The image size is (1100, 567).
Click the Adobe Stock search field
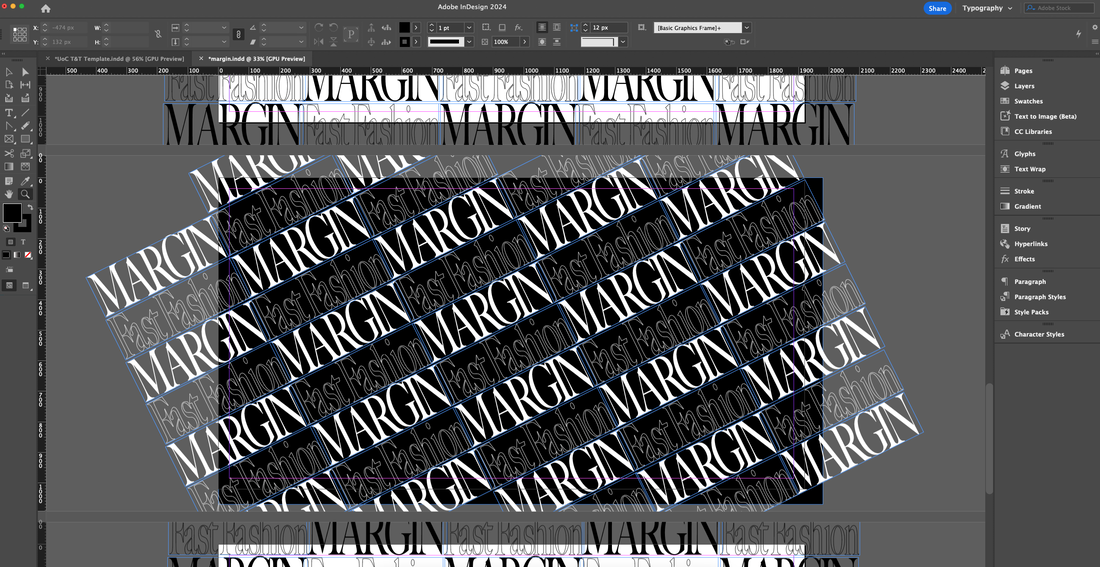click(x=1059, y=8)
